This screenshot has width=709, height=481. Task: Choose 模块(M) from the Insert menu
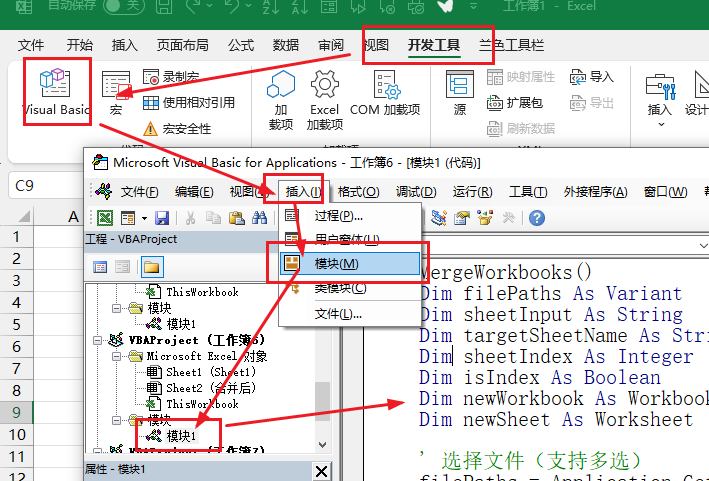pyautogui.click(x=350, y=263)
